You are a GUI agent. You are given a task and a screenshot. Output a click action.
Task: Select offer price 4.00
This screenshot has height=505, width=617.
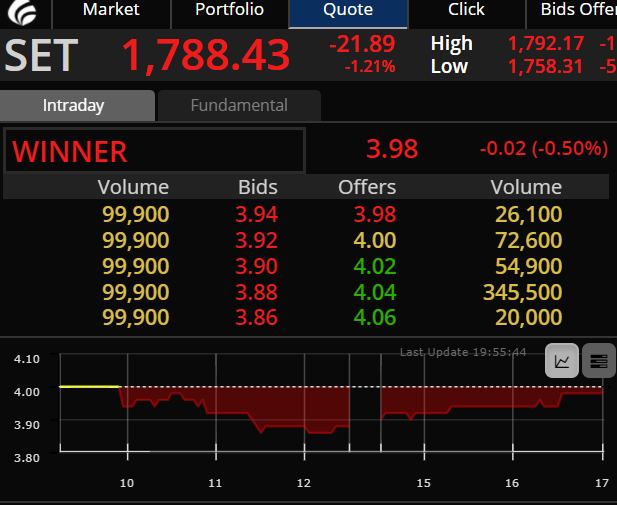[375, 240]
